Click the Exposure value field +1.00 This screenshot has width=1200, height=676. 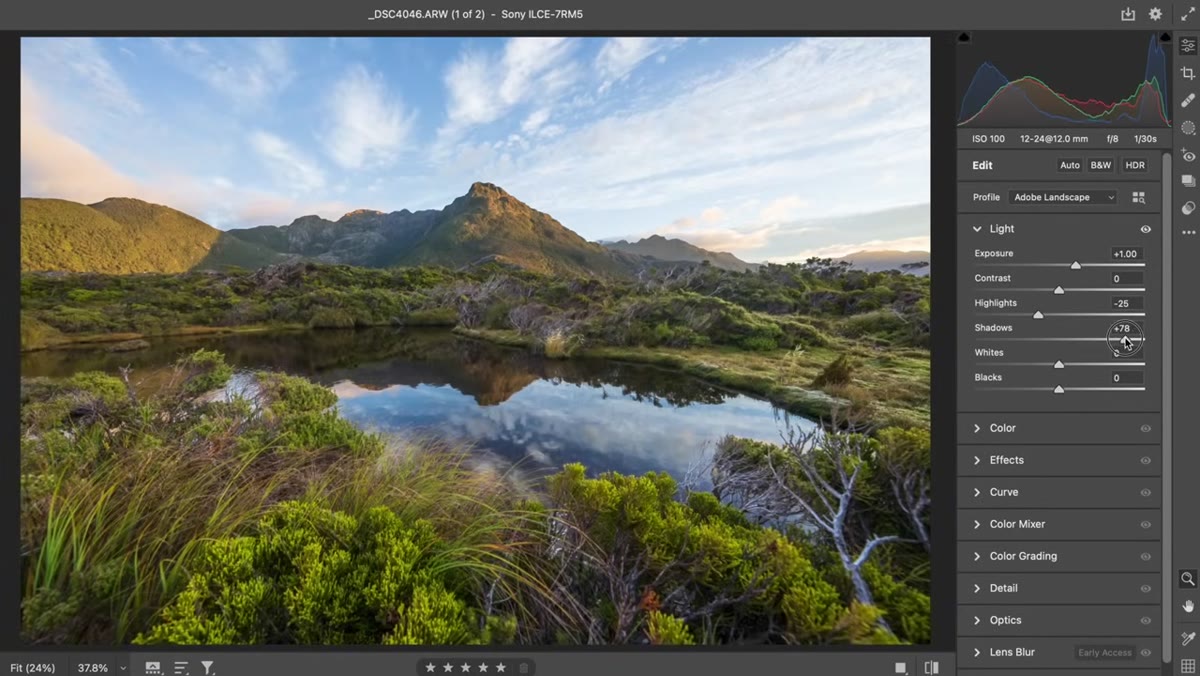(x=1125, y=254)
